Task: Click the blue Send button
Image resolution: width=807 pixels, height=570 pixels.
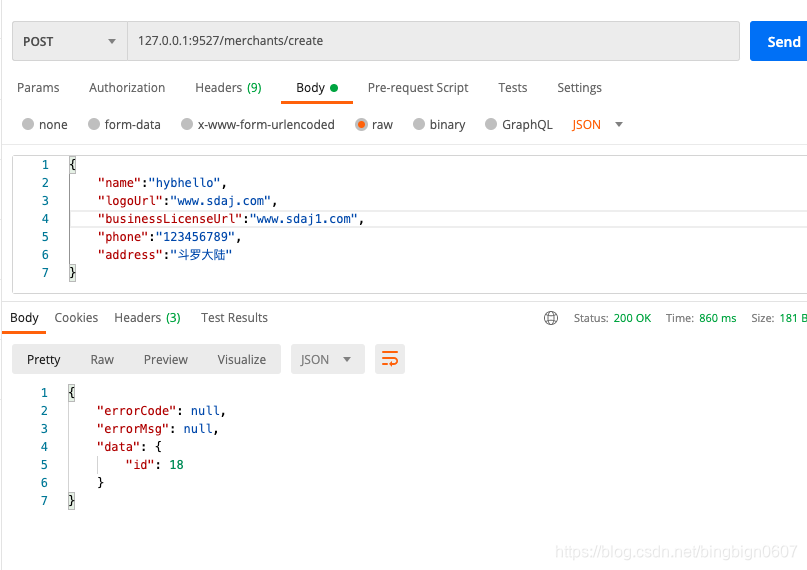Action: point(778,41)
